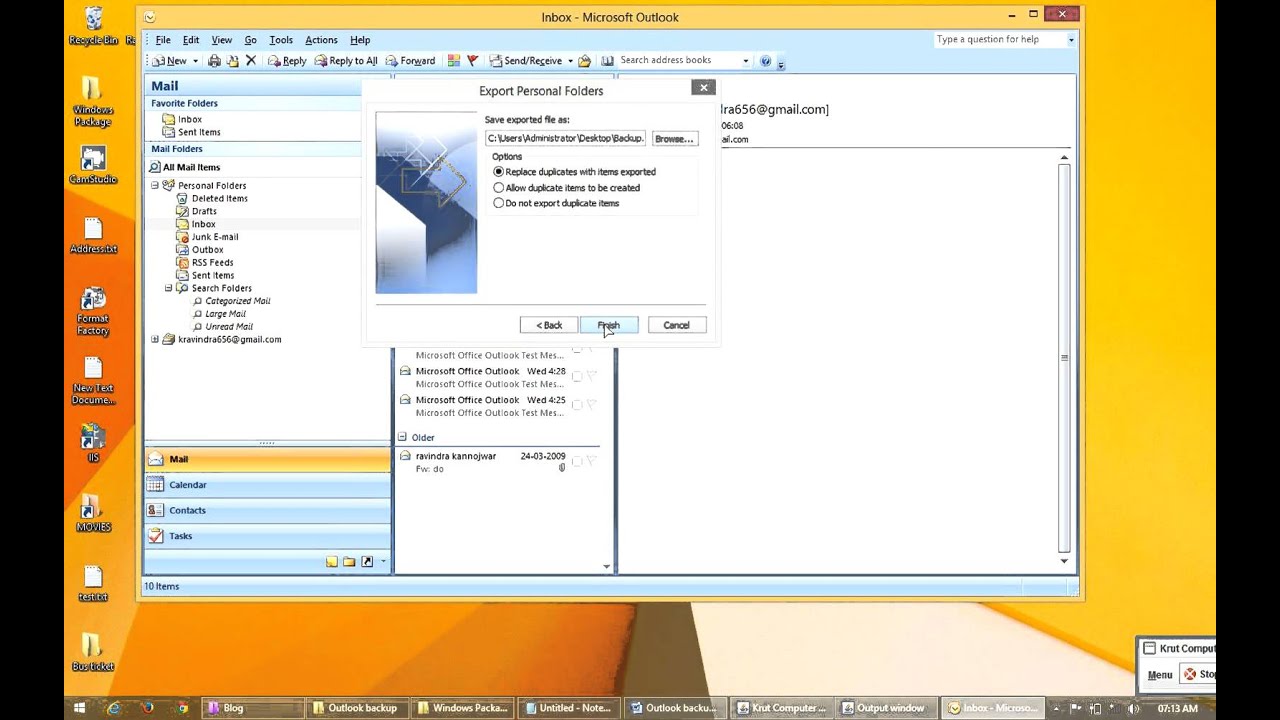Open the Bus ticket desktop folder

[93, 652]
